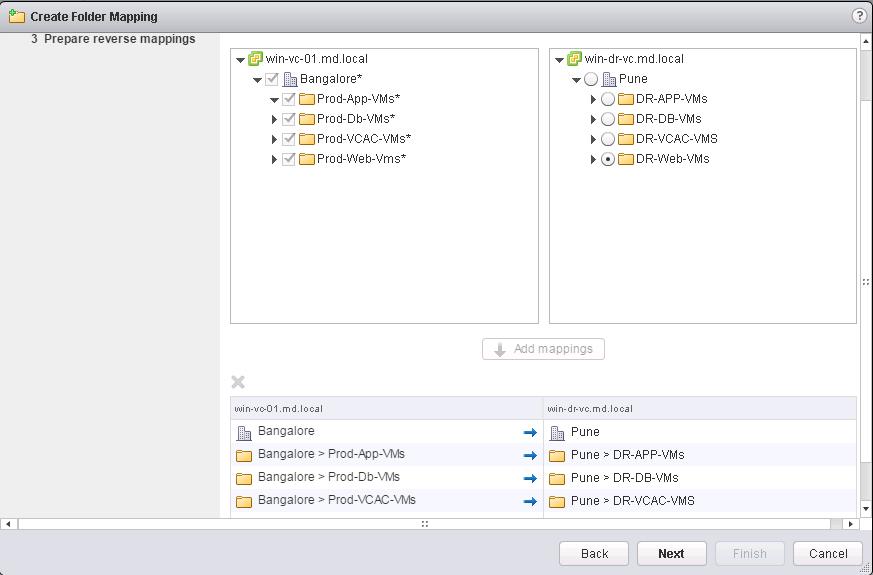
Task: Click folder icon of Bangalore > Prod-VCAC-VMs row
Action: 244,502
